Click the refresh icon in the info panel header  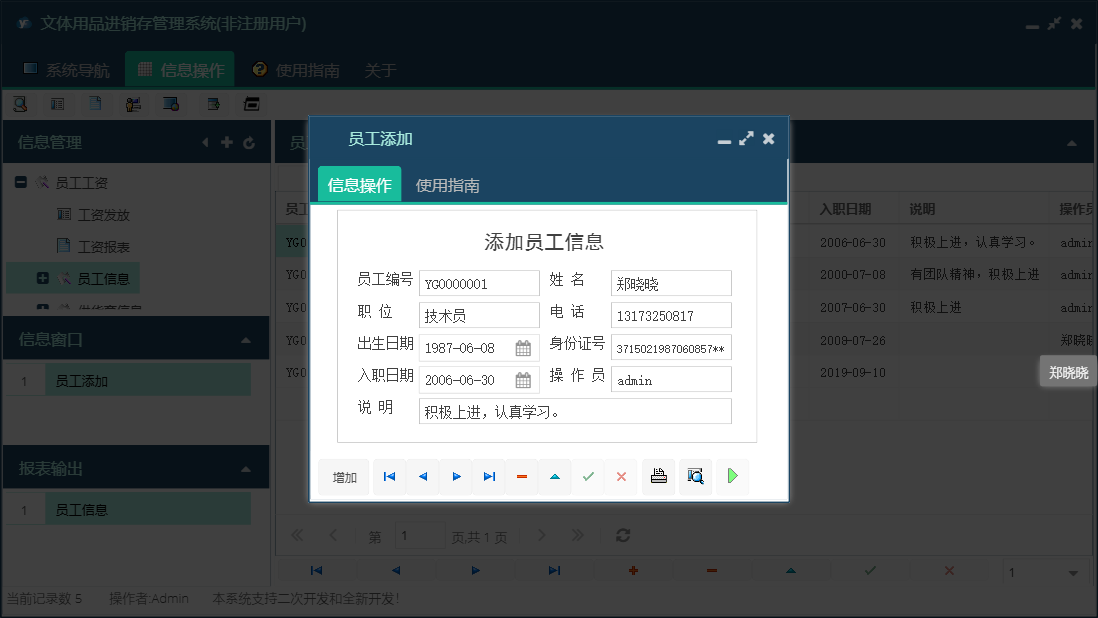(249, 142)
